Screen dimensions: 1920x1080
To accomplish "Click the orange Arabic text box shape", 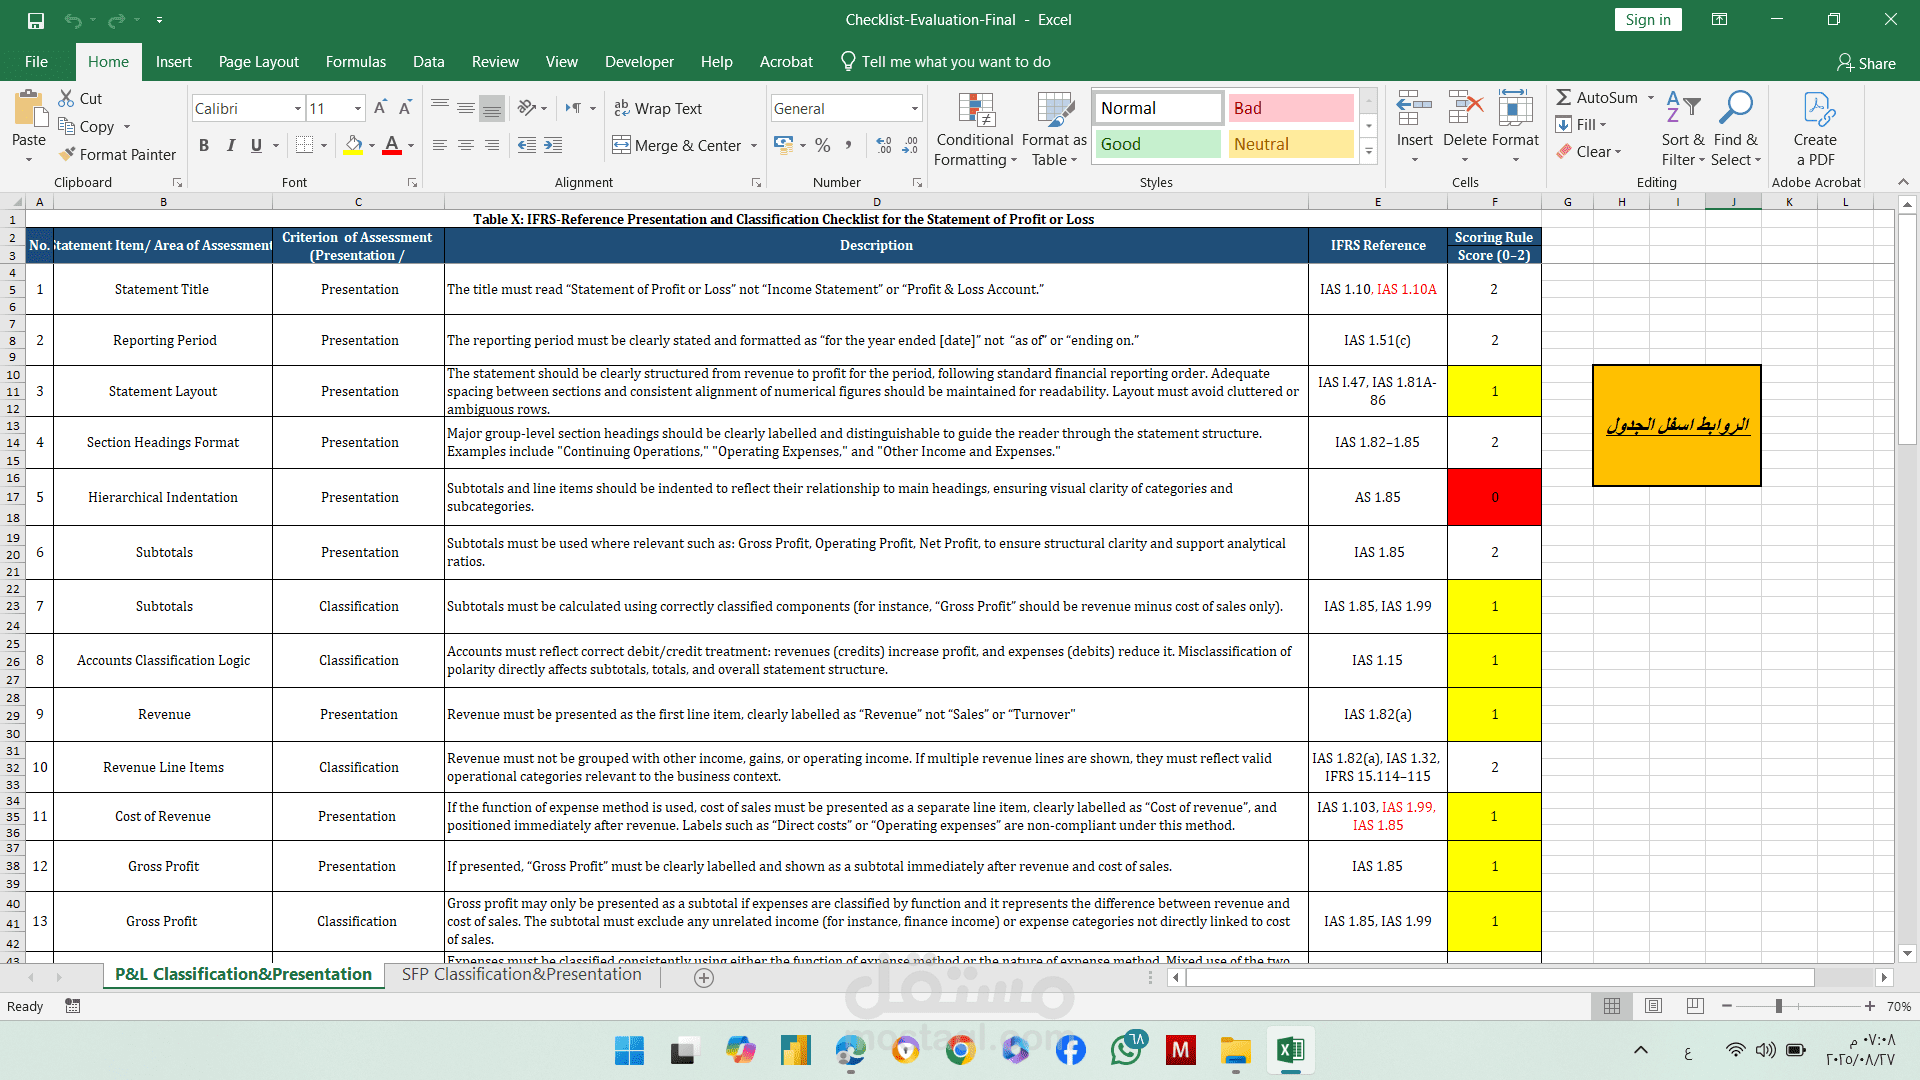I will (1676, 426).
